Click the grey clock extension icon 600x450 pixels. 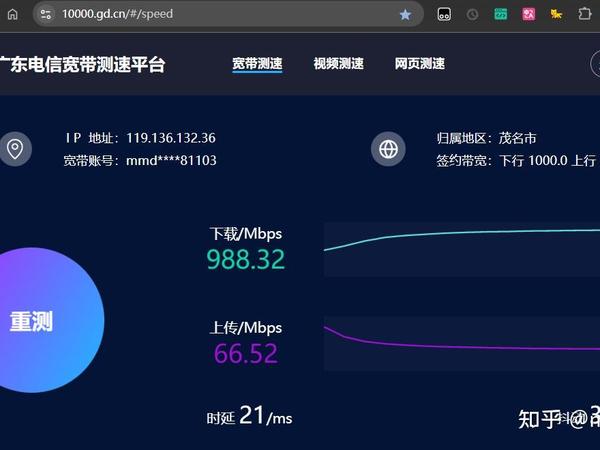pyautogui.click(x=473, y=15)
